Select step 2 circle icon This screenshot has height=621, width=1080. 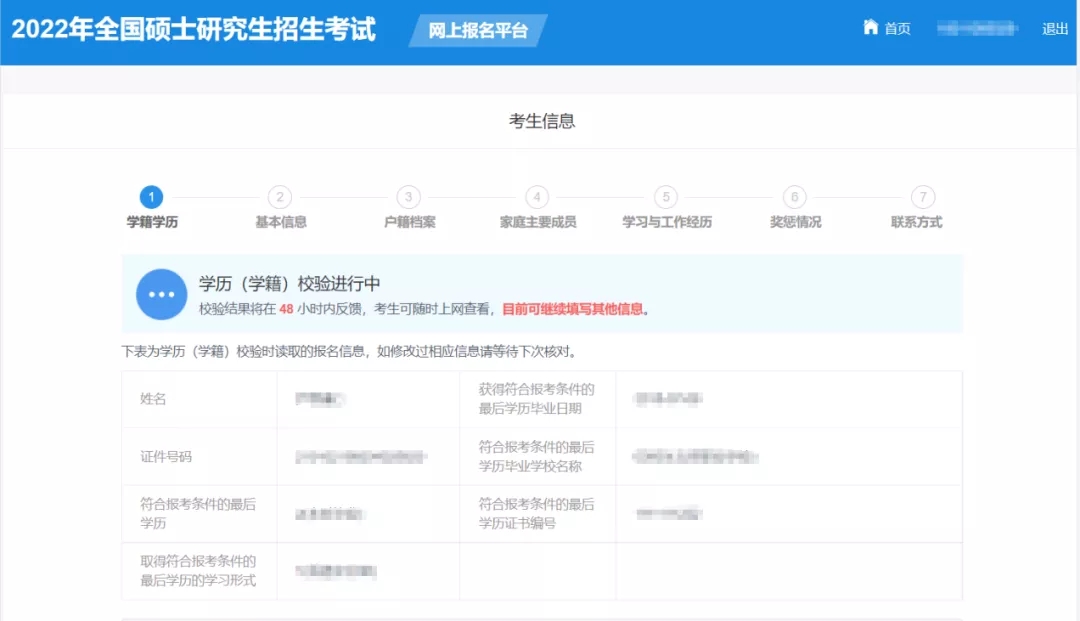point(280,197)
